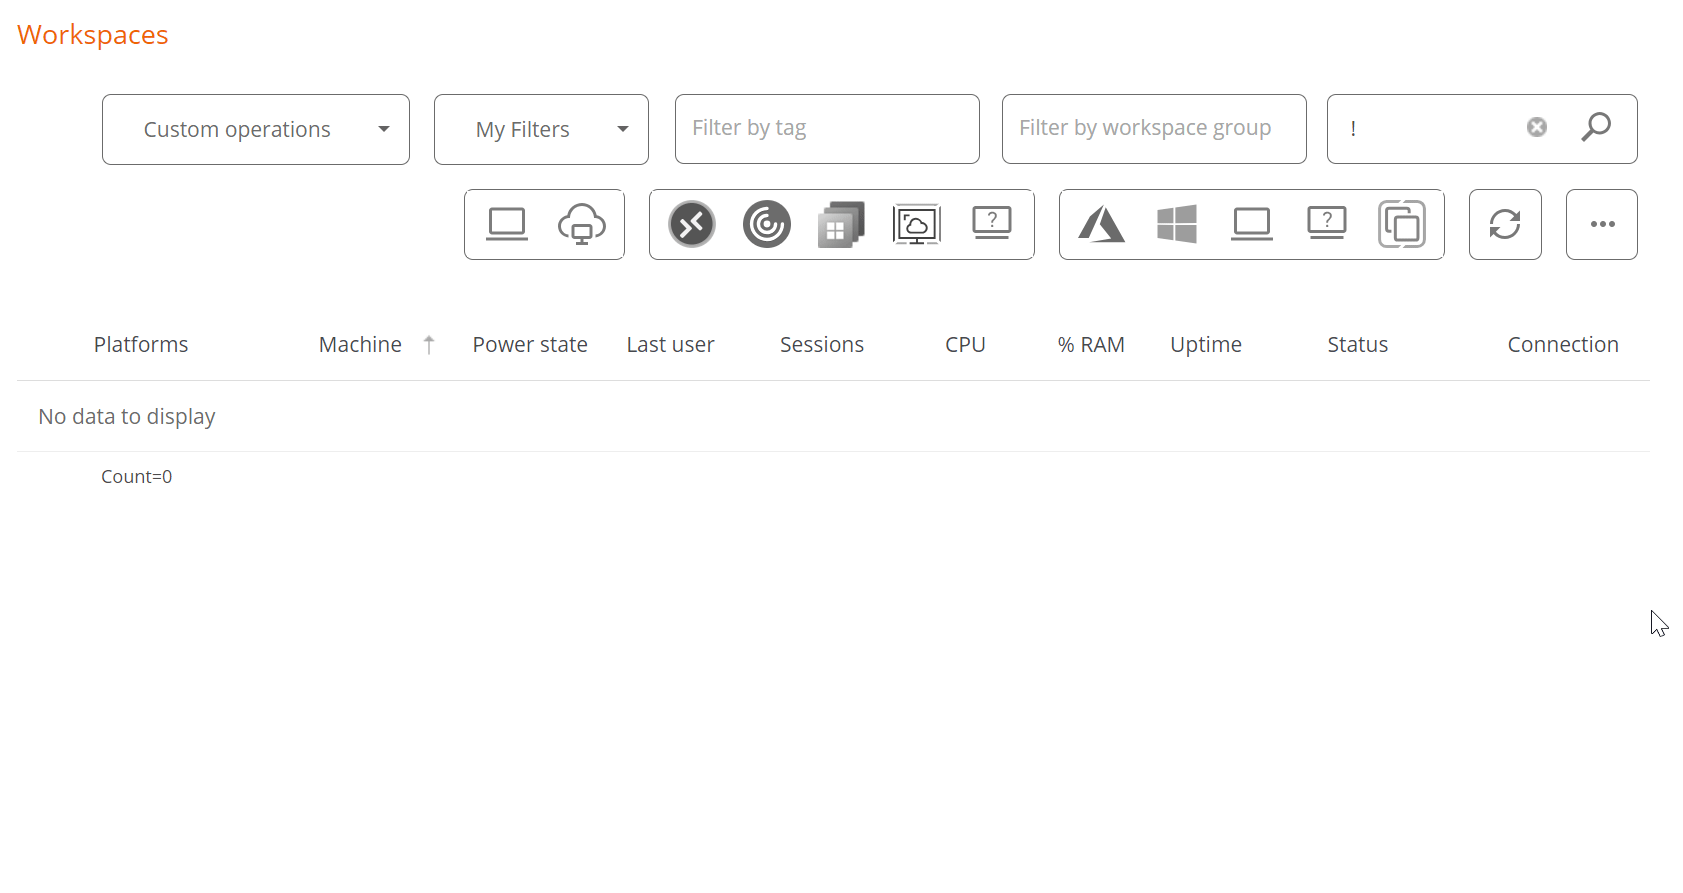1683x893 pixels.
Task: Filter by stacked Windows app icon
Action: coord(841,224)
